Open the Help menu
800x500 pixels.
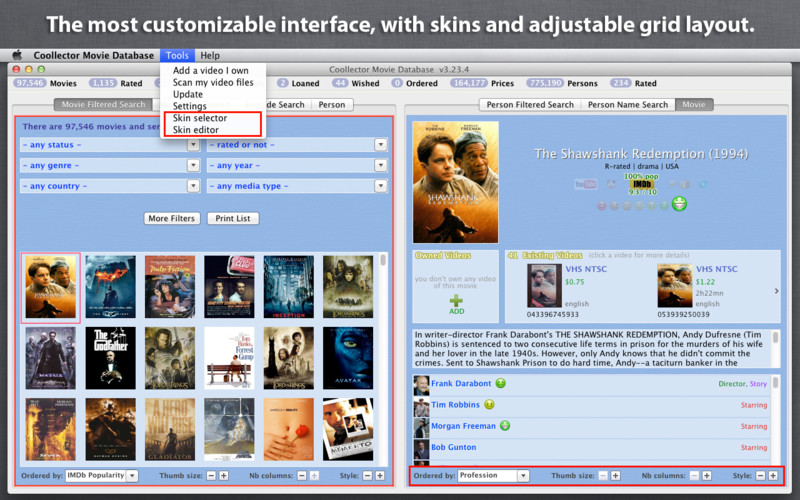[210, 55]
